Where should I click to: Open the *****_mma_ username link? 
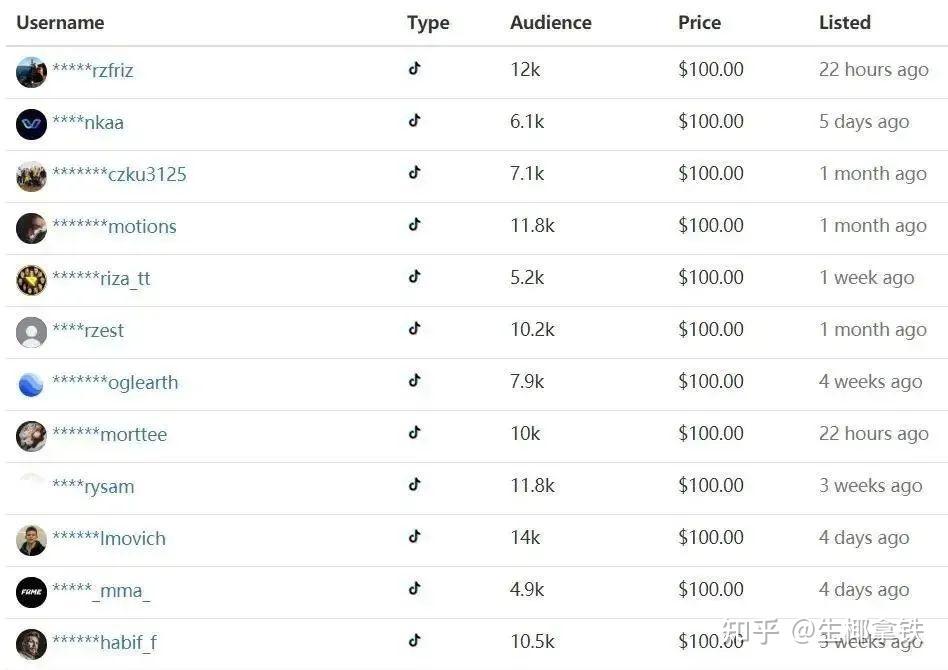(101, 590)
